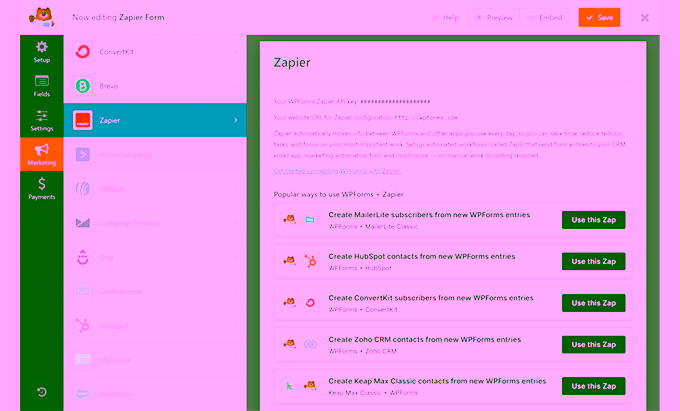
Task: Use the HubSpot contacts zap
Action: point(594,261)
